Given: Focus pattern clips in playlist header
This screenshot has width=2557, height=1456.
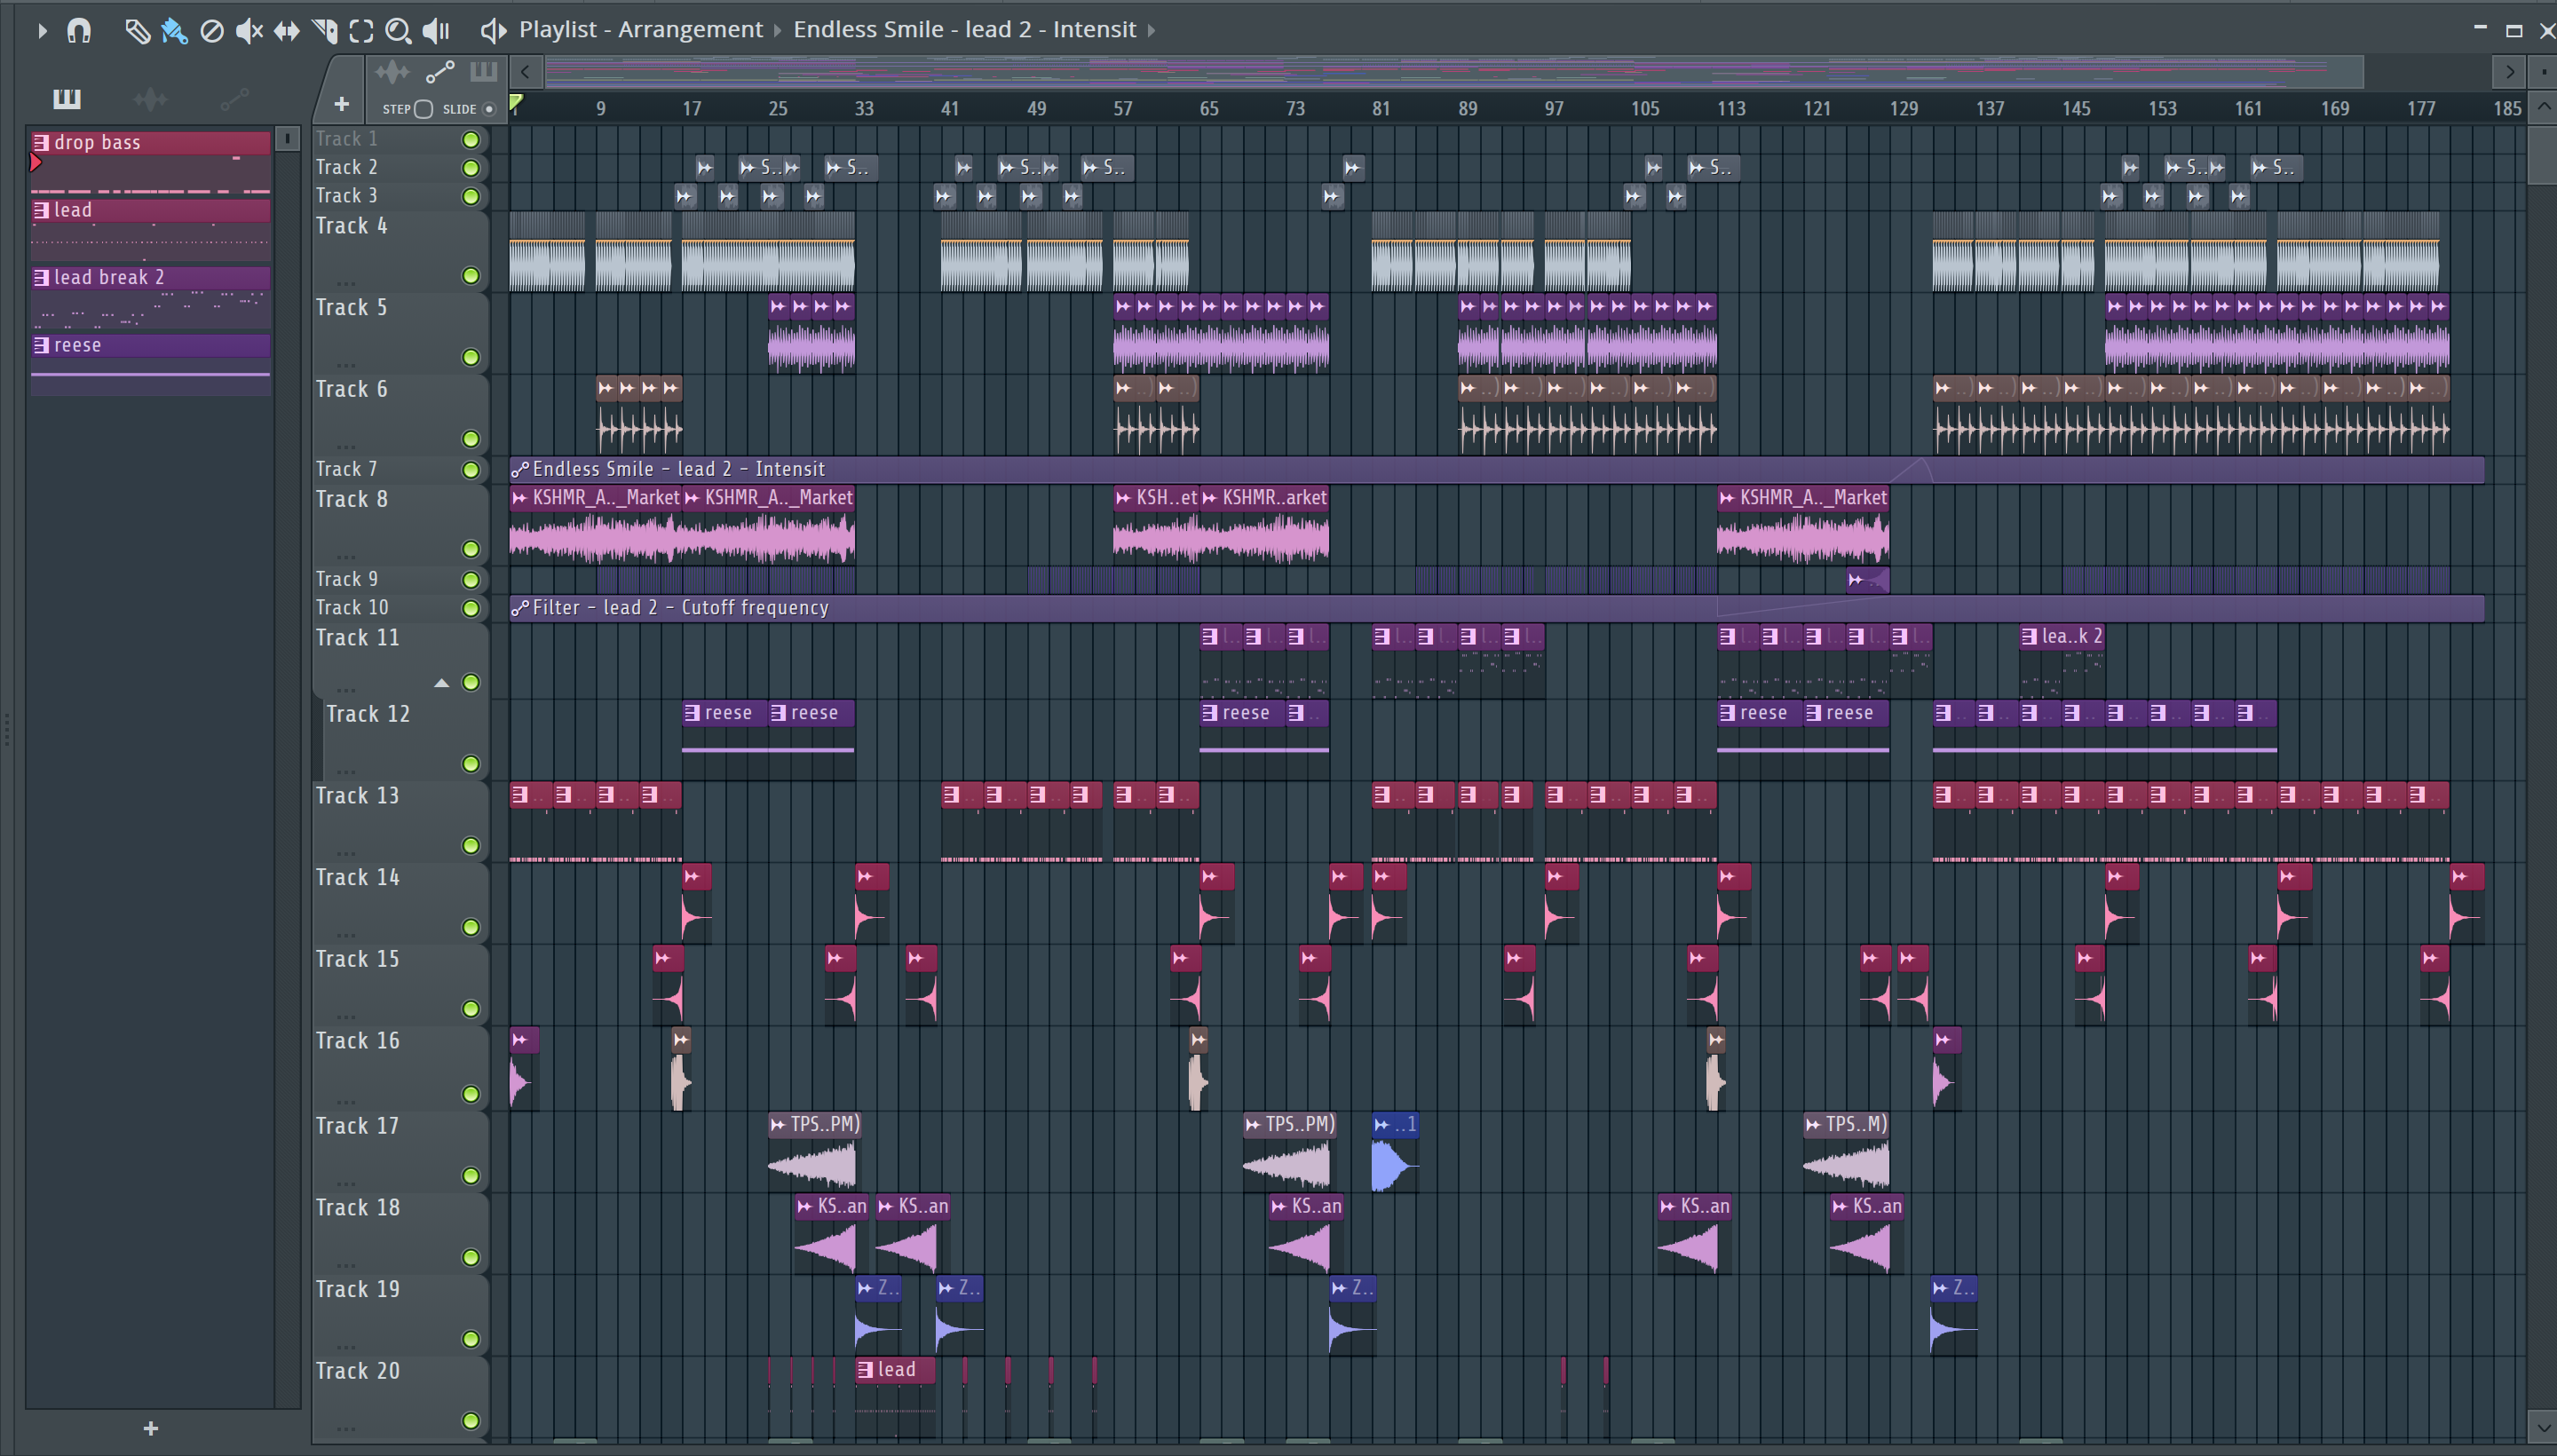Looking at the screenshot, I should (483, 72).
